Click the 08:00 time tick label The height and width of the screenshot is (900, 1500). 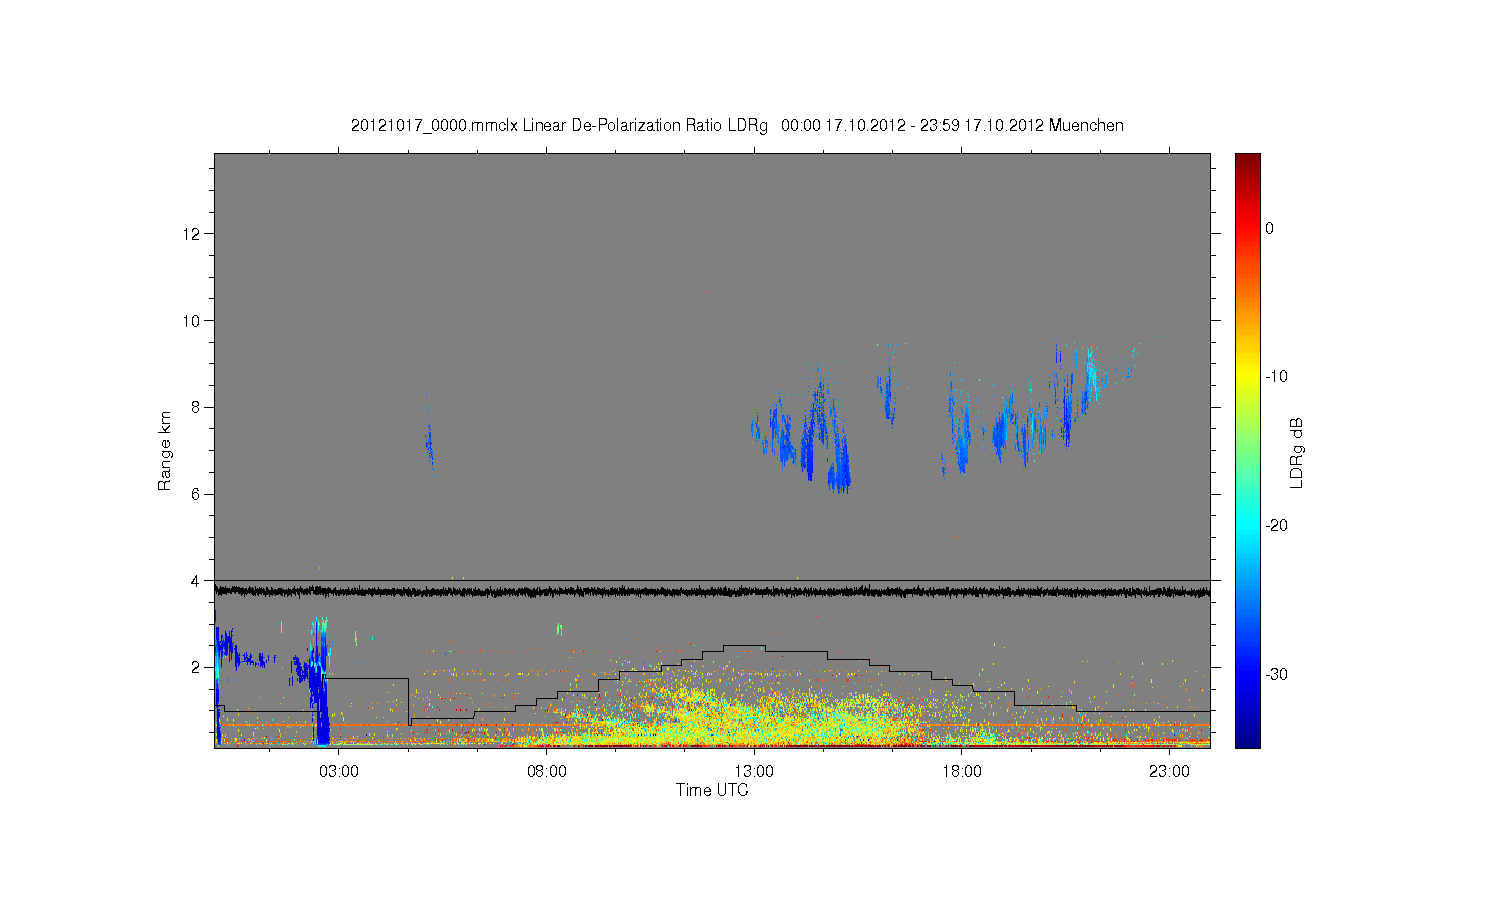[x=547, y=772]
